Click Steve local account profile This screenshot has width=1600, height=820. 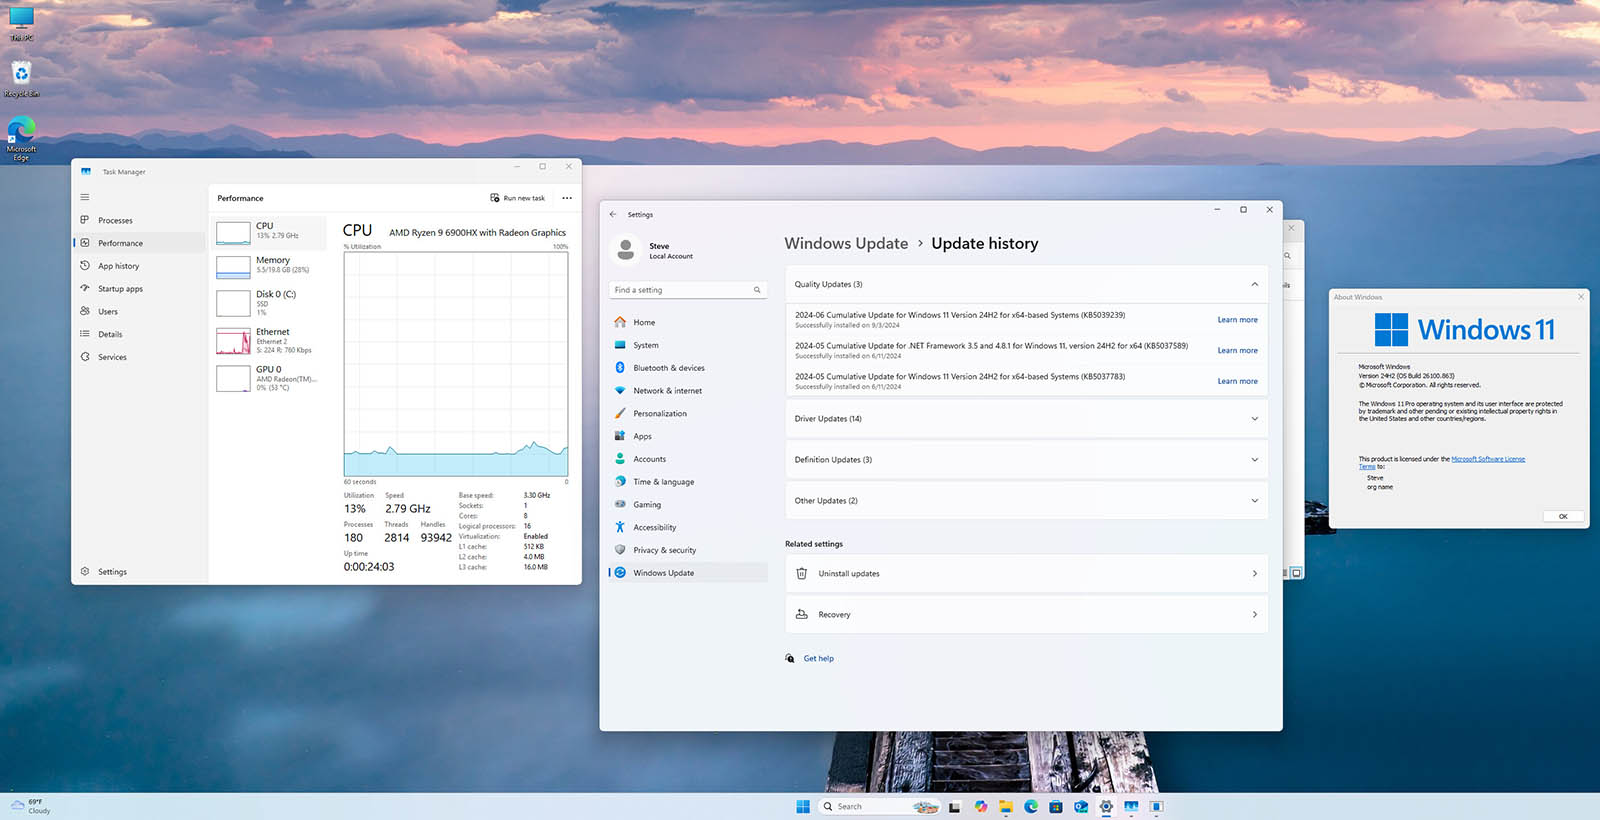pyautogui.click(x=654, y=250)
